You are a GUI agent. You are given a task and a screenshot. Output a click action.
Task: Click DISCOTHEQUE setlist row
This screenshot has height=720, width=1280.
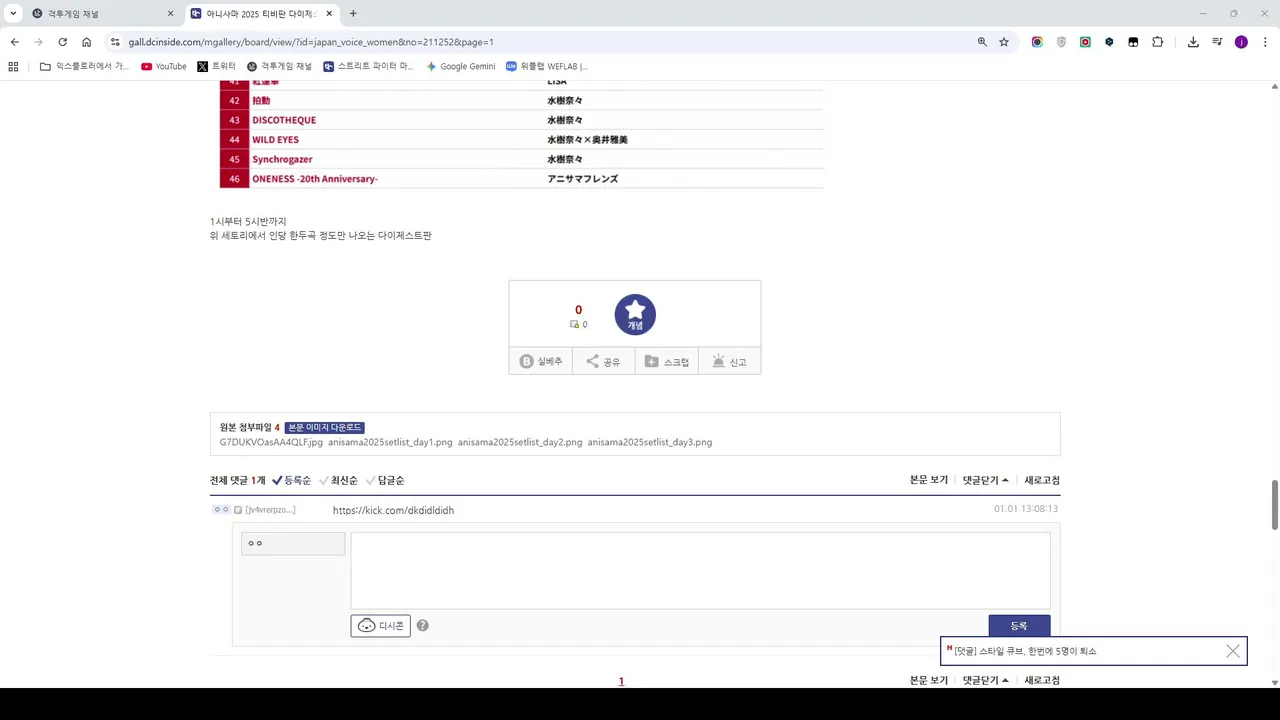click(521, 120)
